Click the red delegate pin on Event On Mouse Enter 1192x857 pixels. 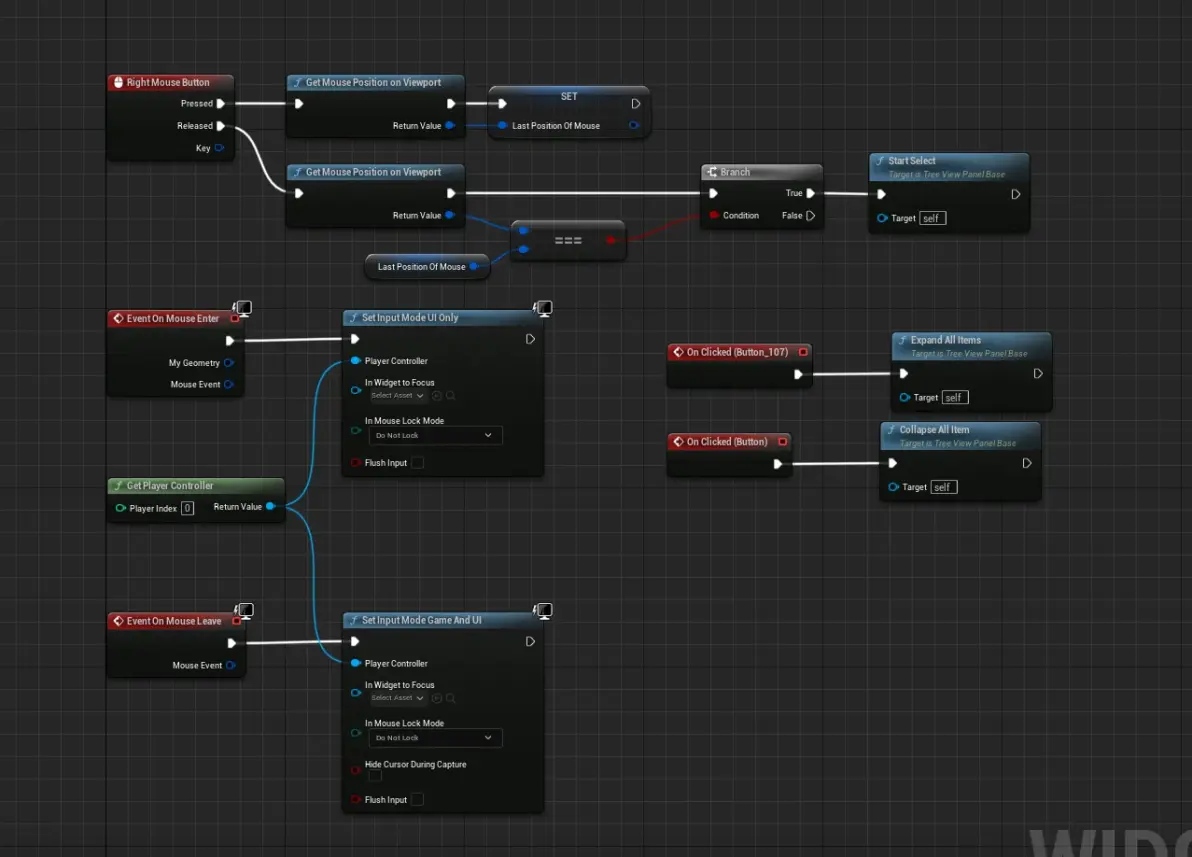click(x=235, y=319)
